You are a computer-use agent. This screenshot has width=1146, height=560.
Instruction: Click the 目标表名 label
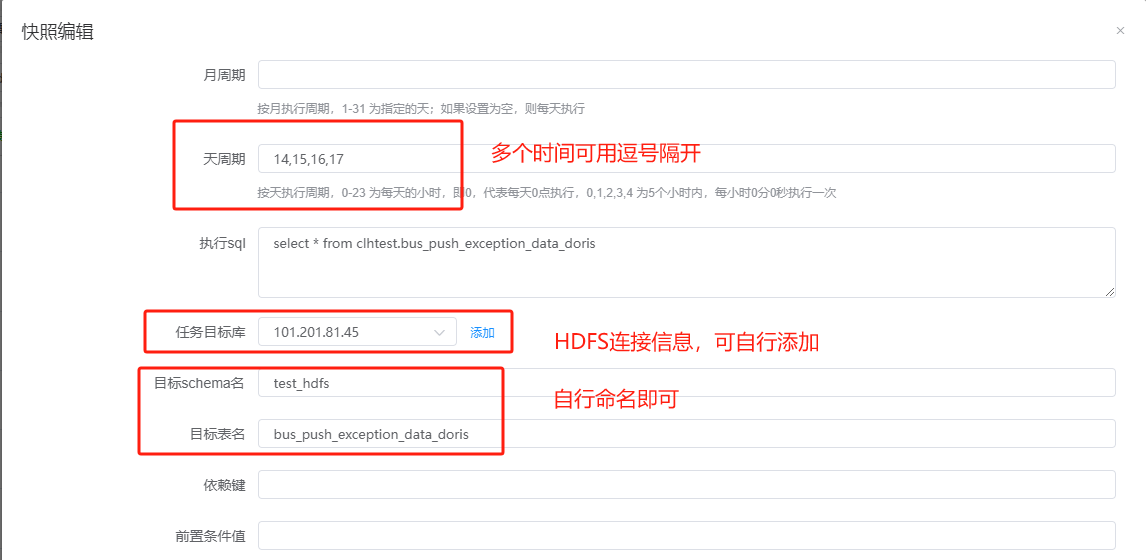point(217,434)
